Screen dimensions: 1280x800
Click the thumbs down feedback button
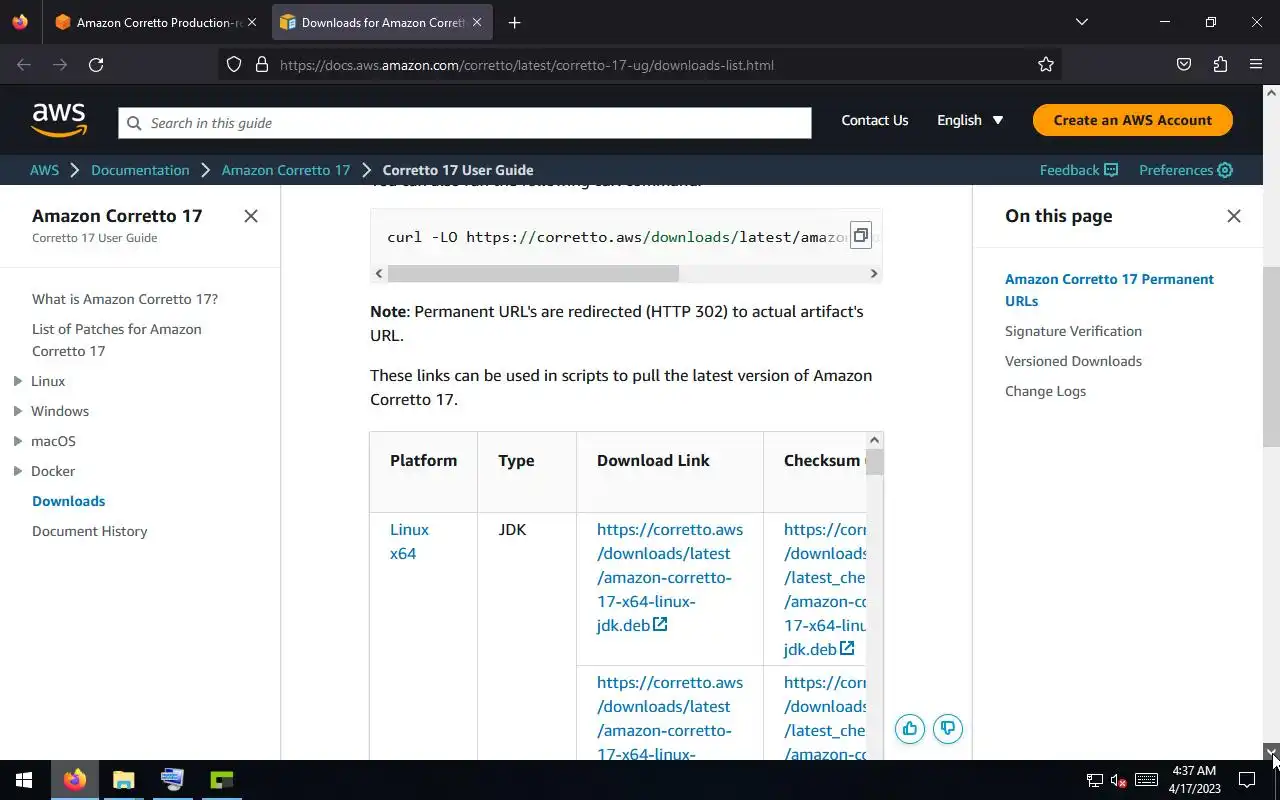(x=948, y=728)
